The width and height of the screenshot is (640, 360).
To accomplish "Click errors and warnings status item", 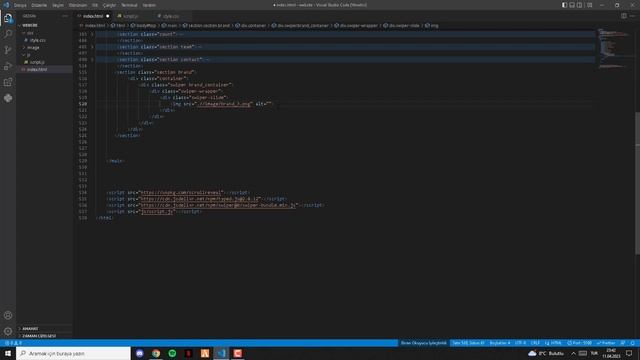I will 13,343.
